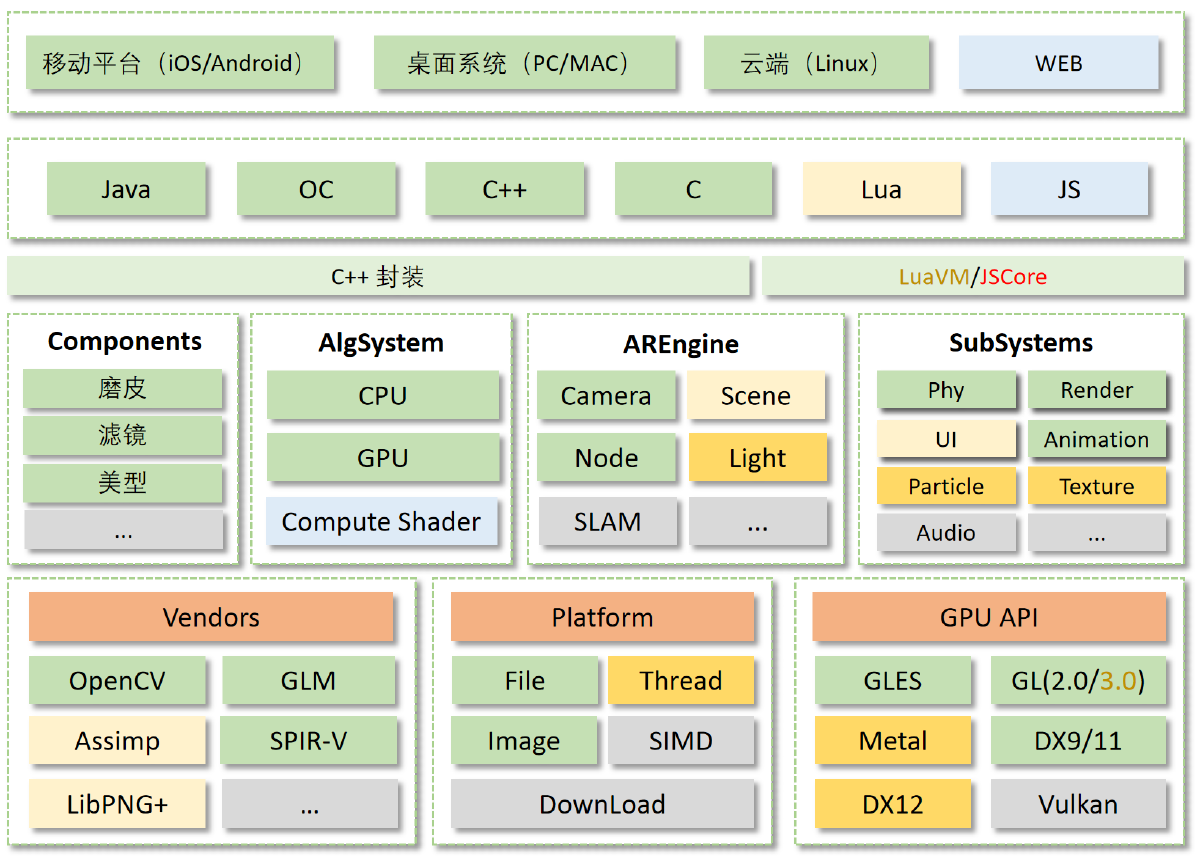
Task: Select the Vendors header
Action: click(211, 617)
